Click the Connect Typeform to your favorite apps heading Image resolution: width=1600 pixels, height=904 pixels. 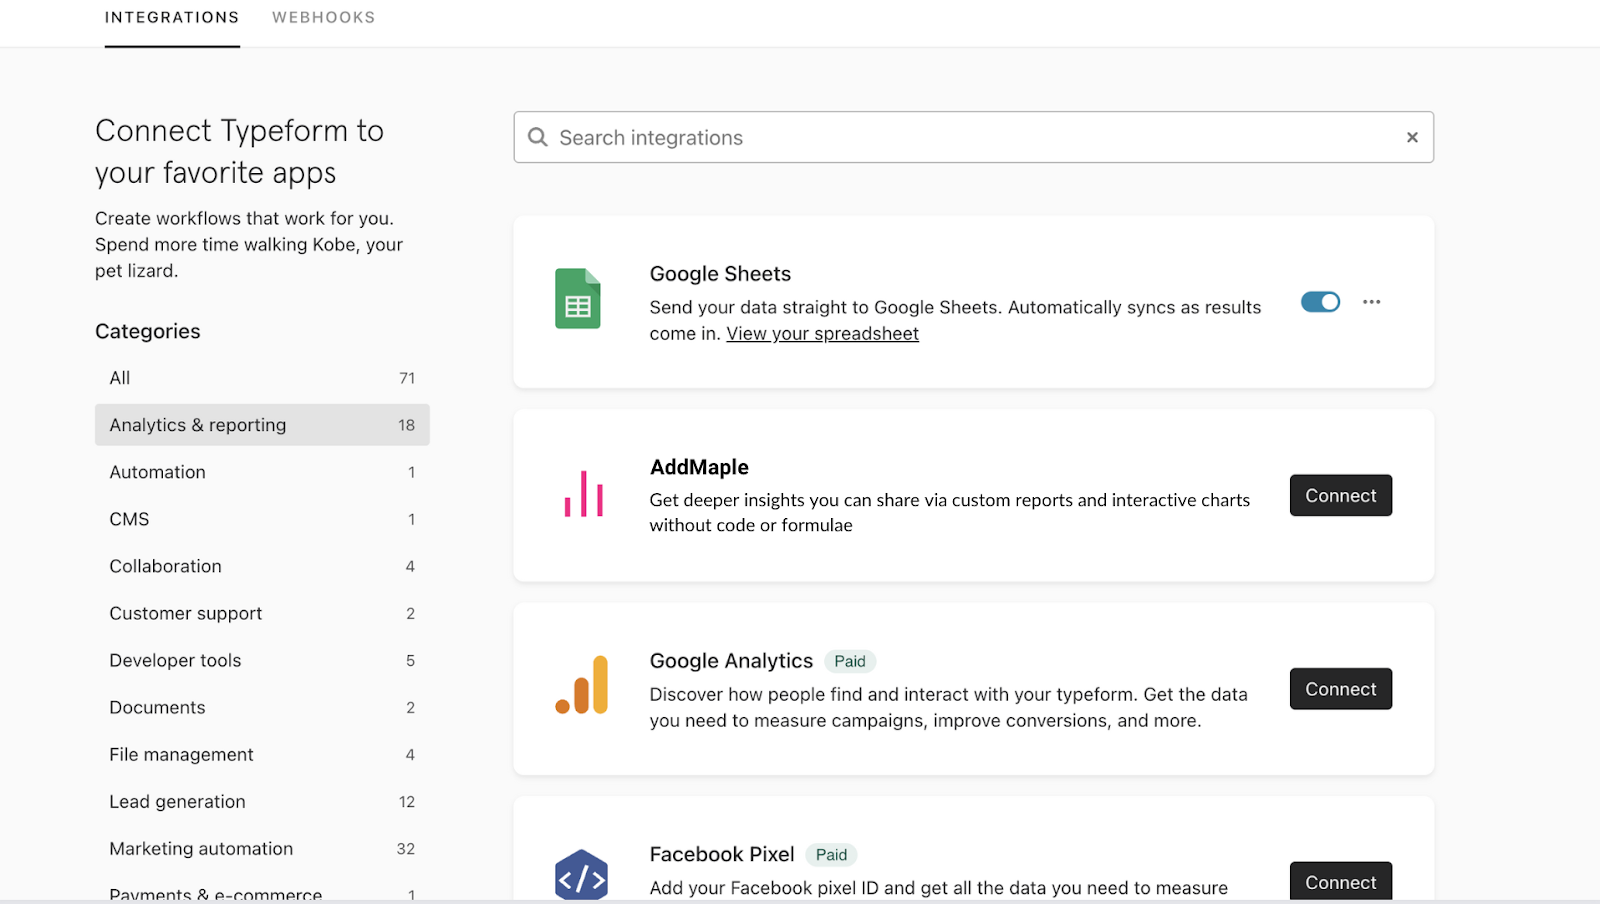(x=239, y=151)
